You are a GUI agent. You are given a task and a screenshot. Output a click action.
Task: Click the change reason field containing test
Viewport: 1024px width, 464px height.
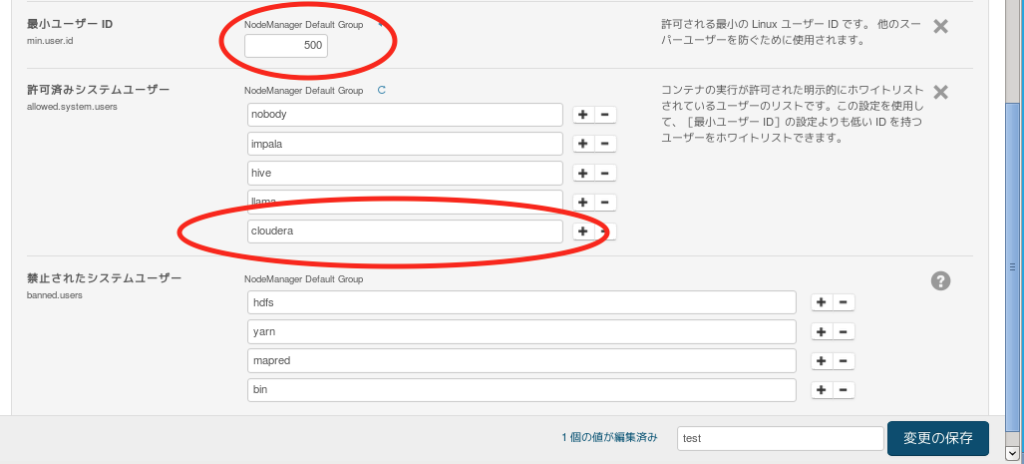(x=780, y=439)
